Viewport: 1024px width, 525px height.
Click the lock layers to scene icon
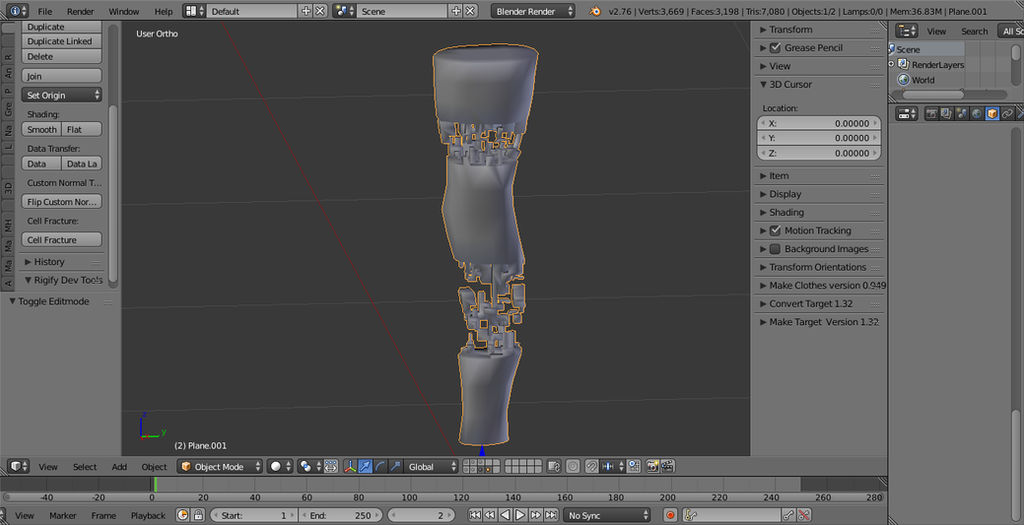point(554,467)
